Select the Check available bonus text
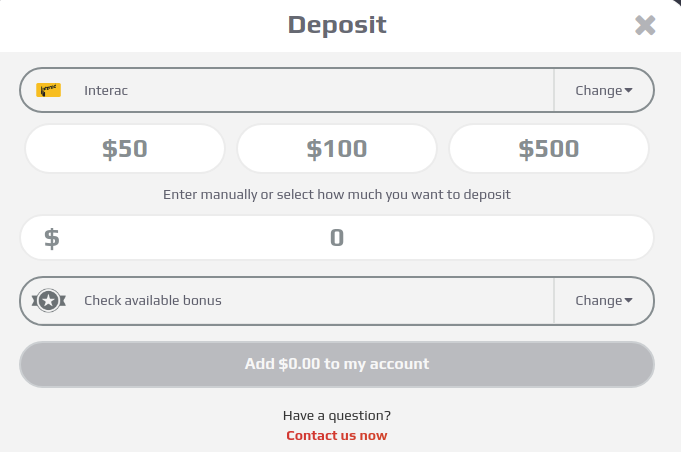Viewport: 681px width, 452px height. click(x=153, y=300)
